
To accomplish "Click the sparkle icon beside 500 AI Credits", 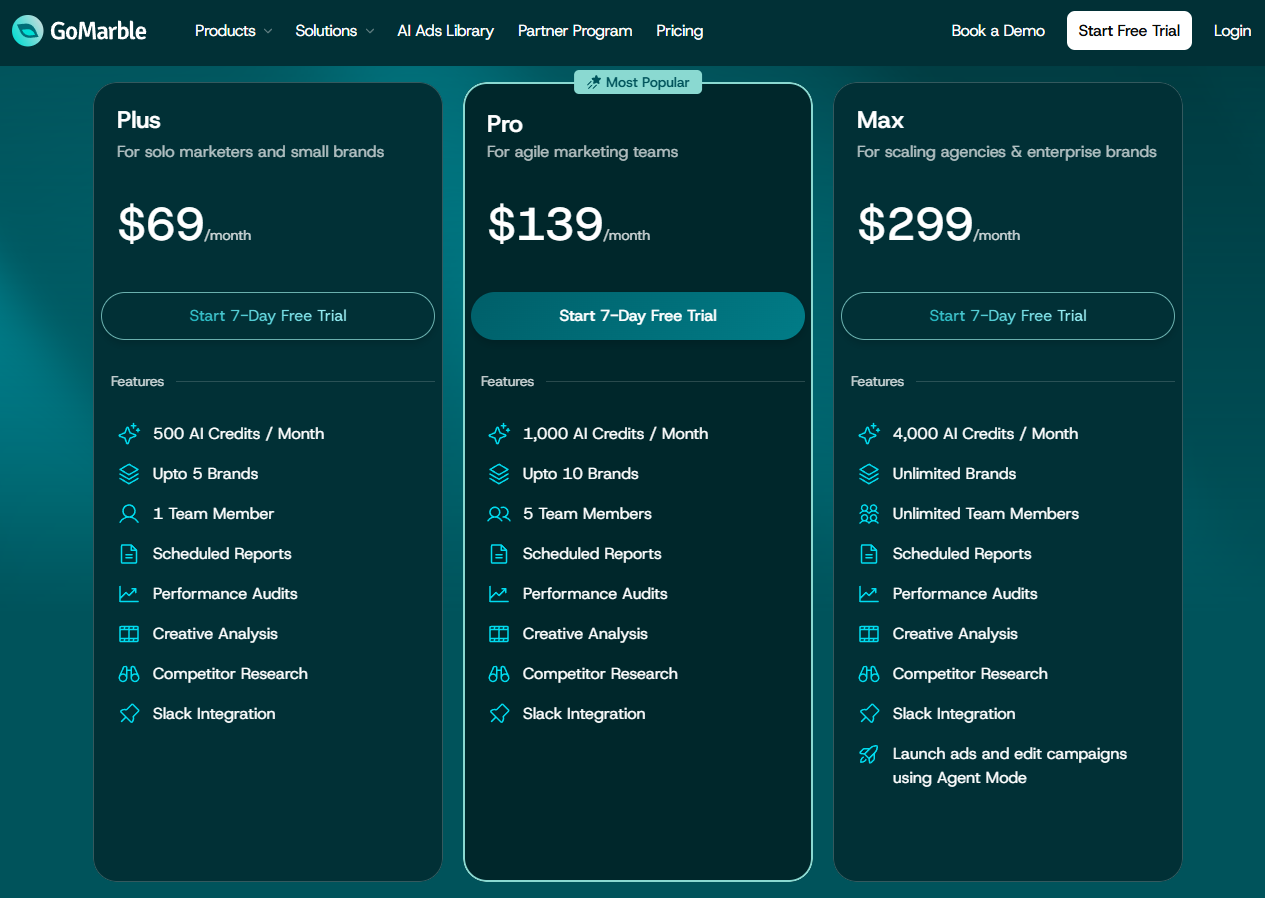I will pos(129,434).
